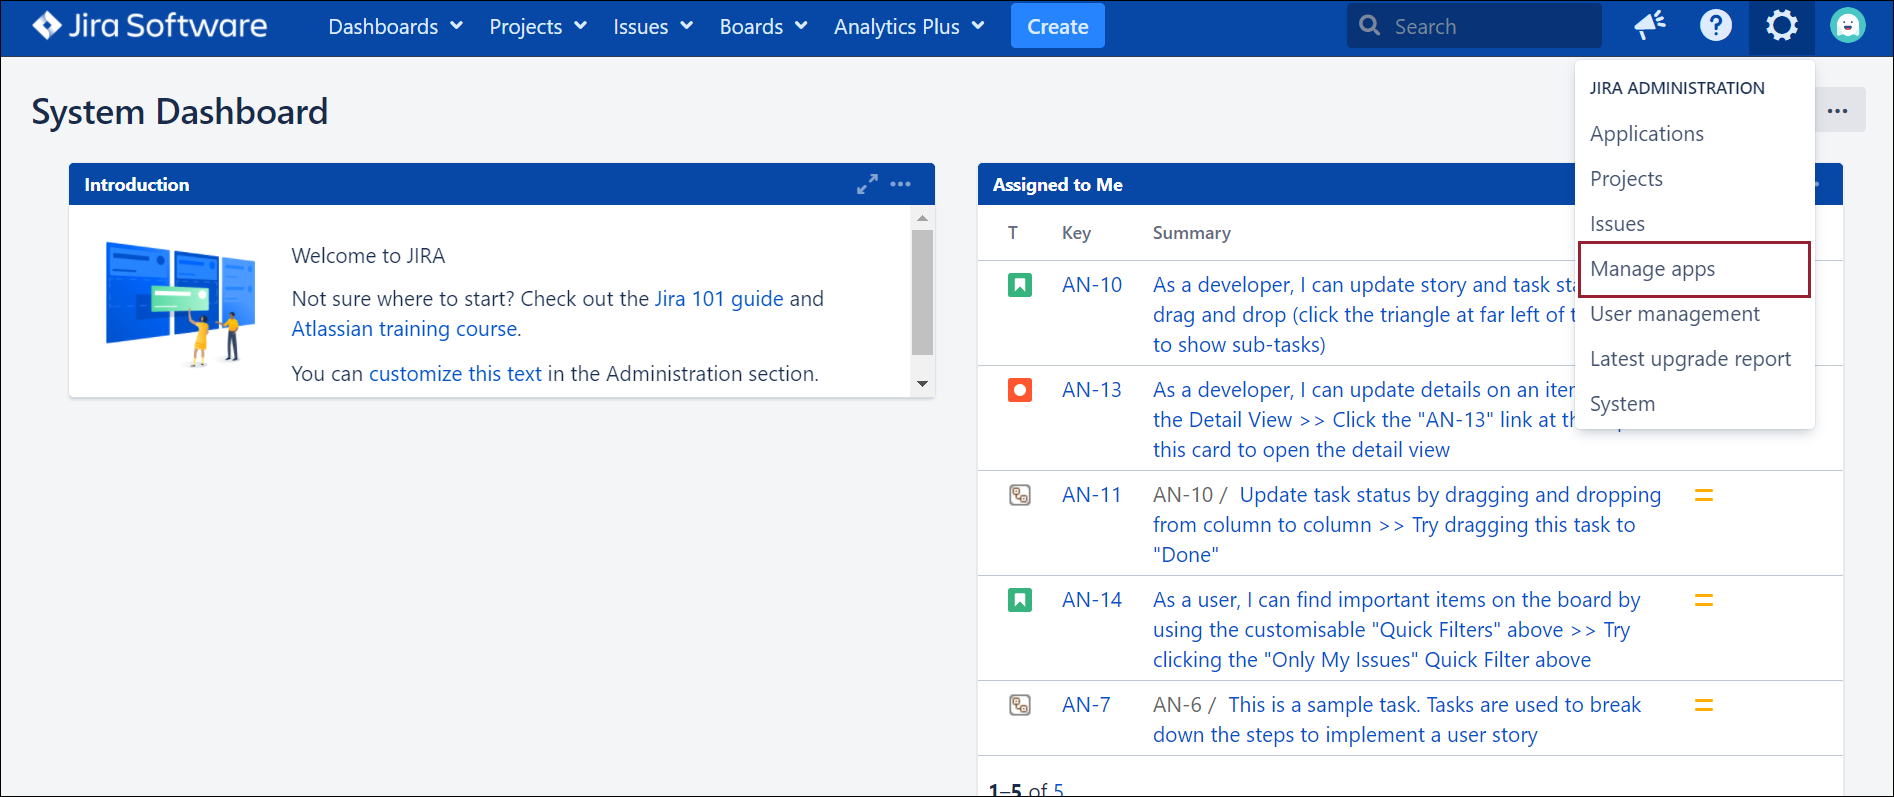This screenshot has width=1894, height=797.
Task: Open parent issue AN-10 link in AN-11 row
Action: click(x=1183, y=495)
